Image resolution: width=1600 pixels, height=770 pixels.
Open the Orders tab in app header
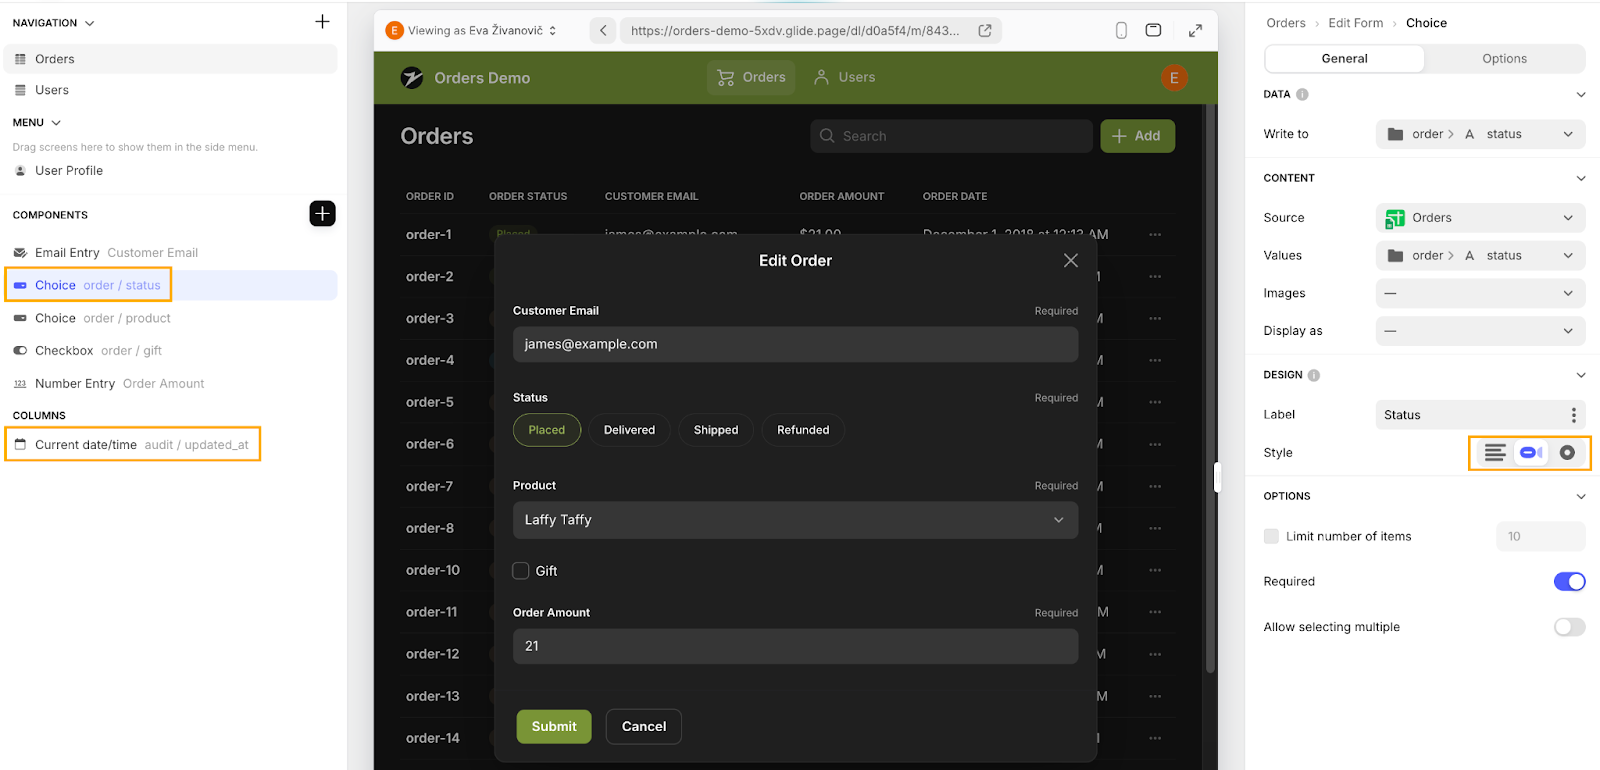tap(751, 77)
